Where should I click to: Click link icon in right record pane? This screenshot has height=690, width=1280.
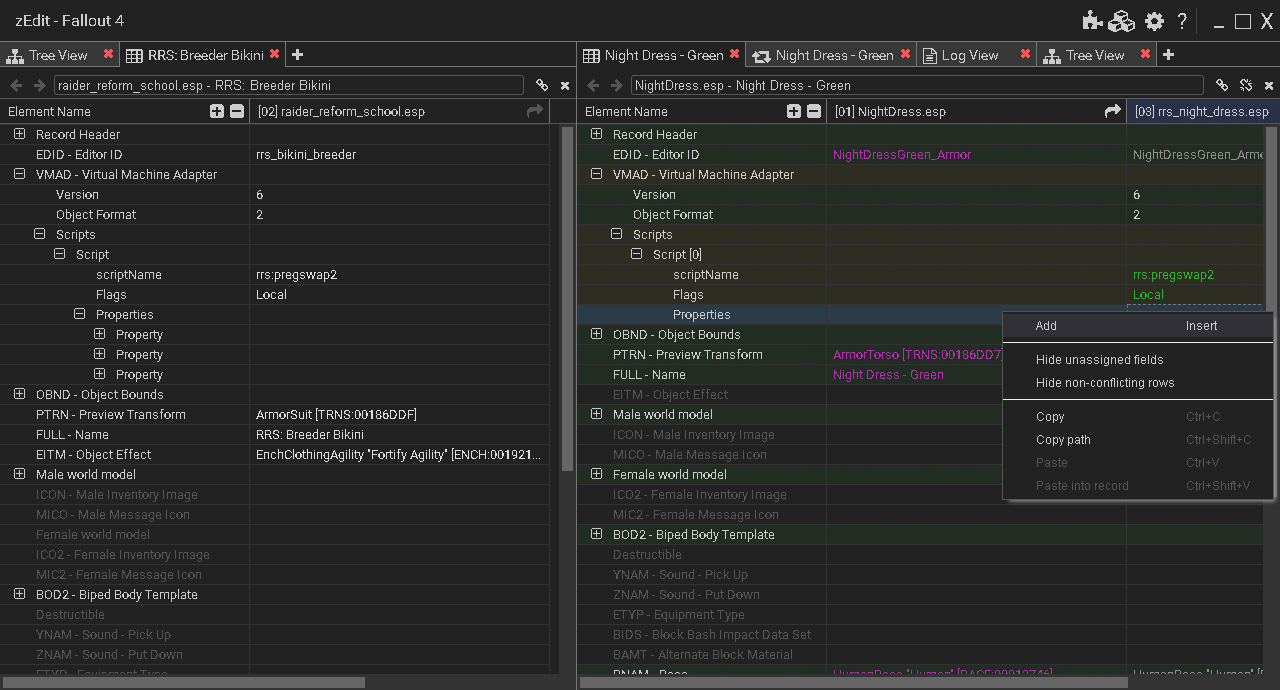click(x=1222, y=86)
